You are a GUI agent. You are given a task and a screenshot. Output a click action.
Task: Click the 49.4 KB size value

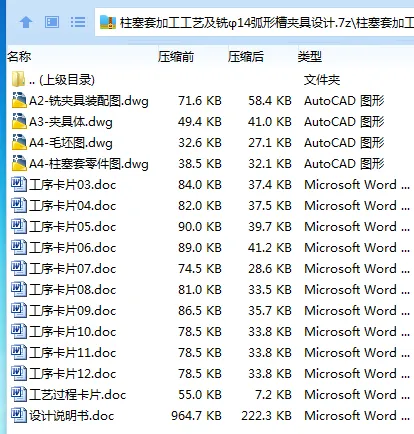200,122
